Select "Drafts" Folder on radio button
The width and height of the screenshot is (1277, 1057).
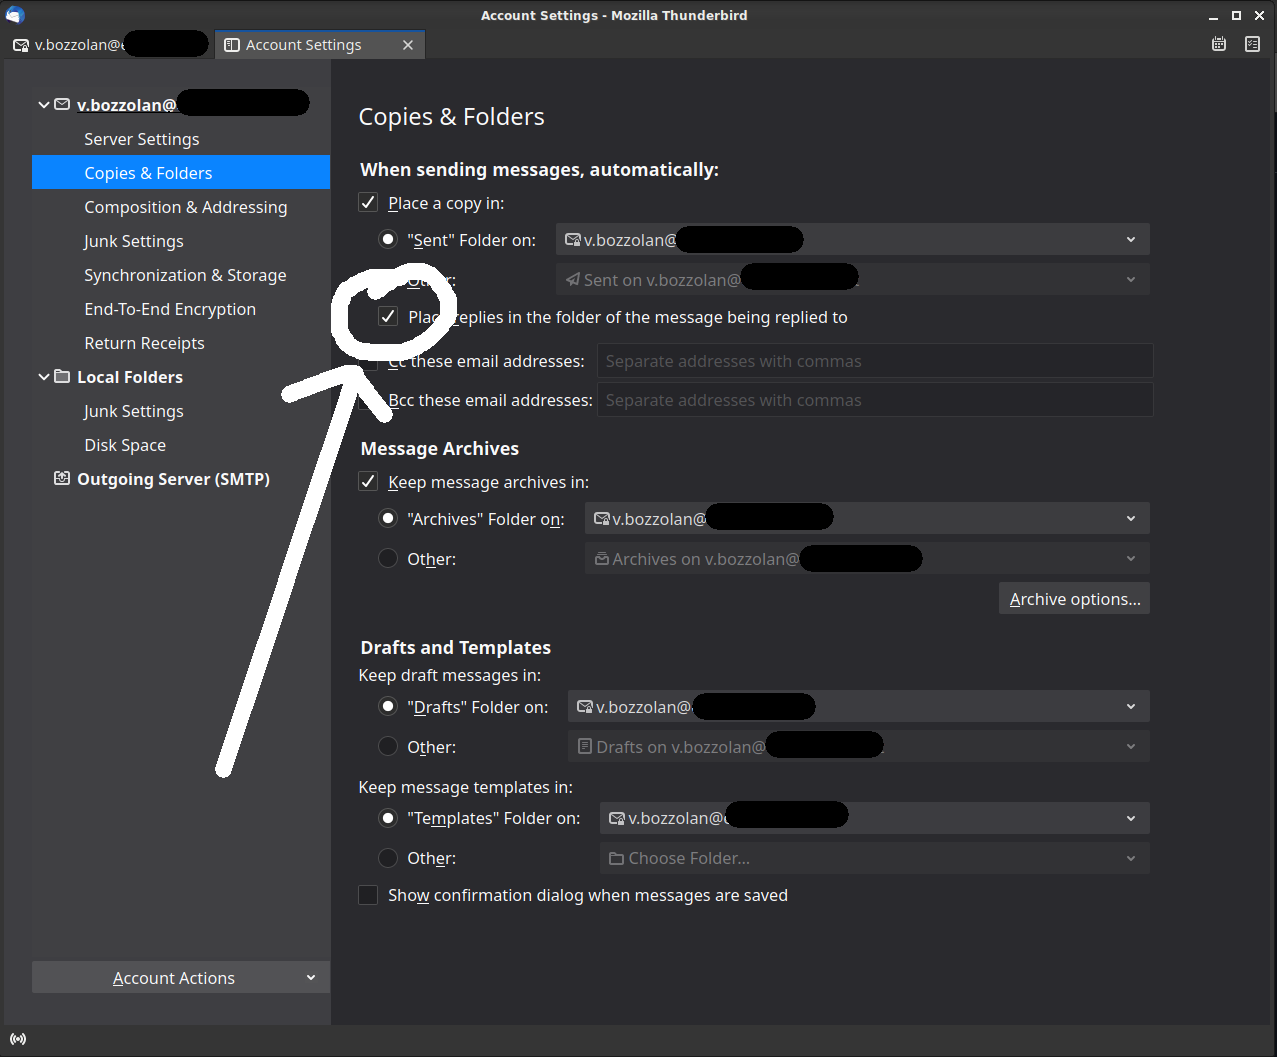click(x=388, y=707)
